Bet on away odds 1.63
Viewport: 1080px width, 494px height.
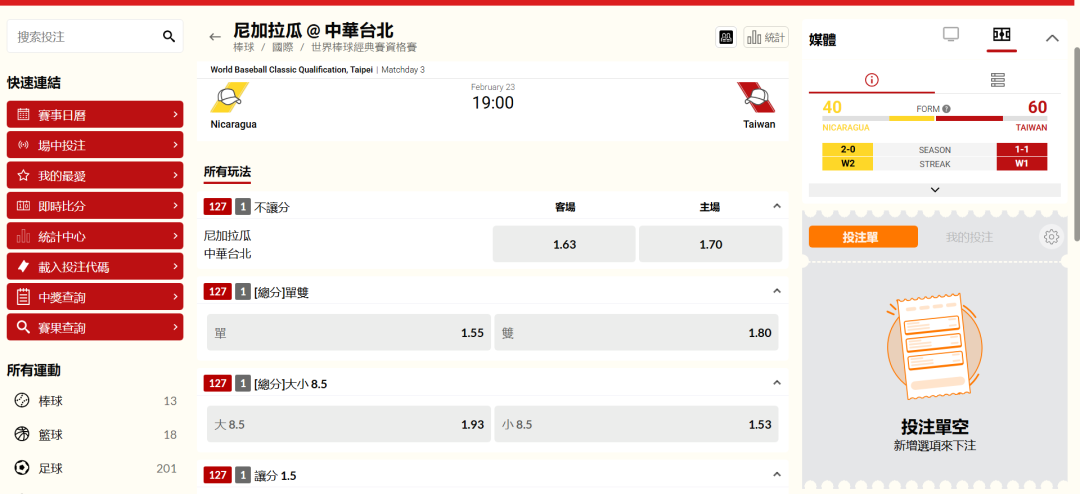click(564, 244)
